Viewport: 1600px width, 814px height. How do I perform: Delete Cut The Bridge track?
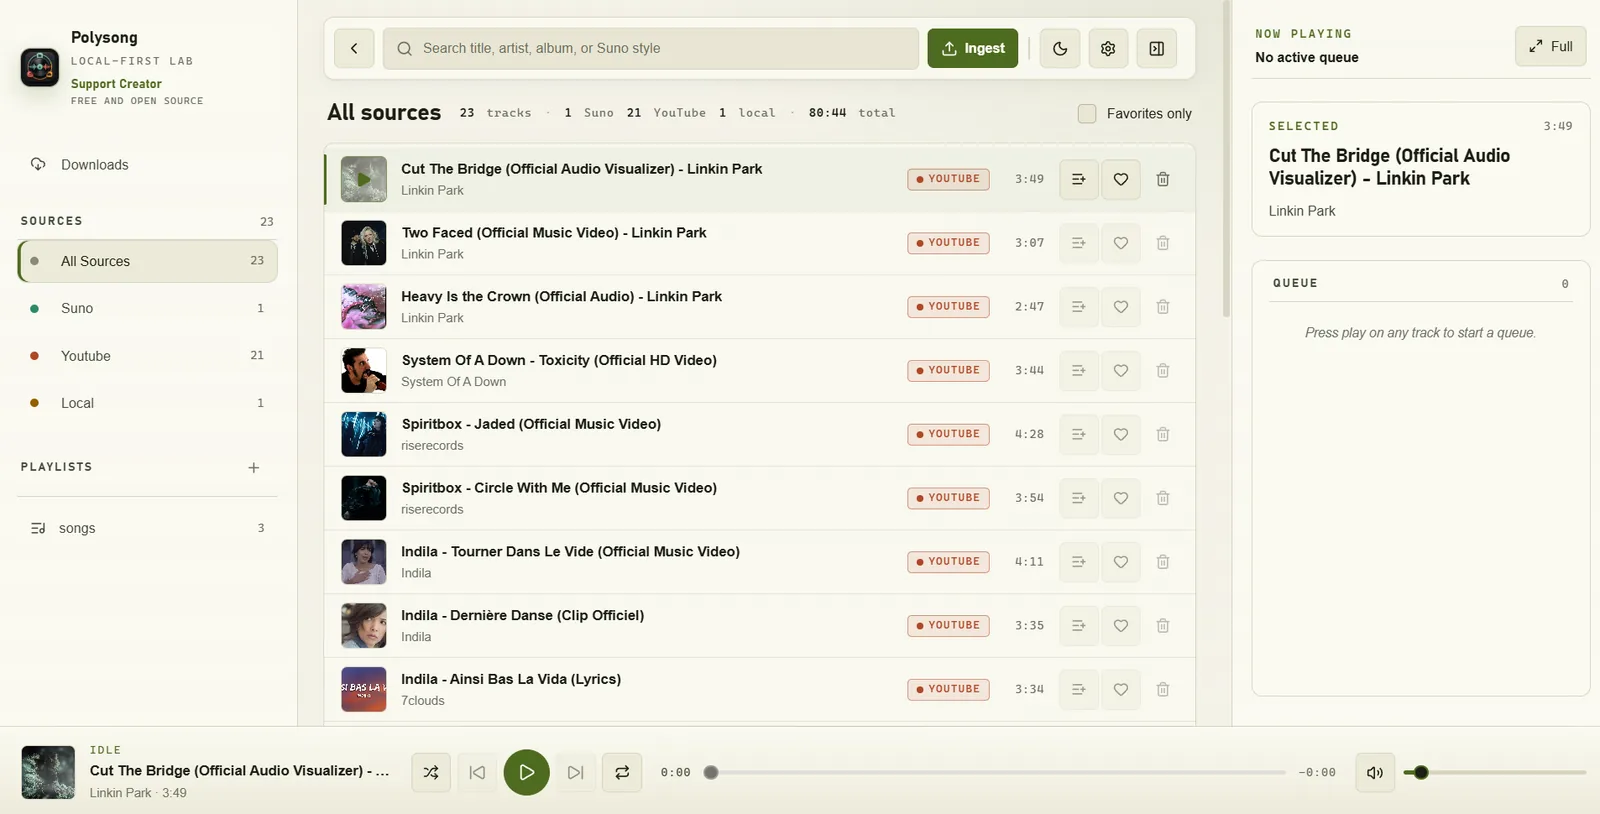pos(1163,179)
